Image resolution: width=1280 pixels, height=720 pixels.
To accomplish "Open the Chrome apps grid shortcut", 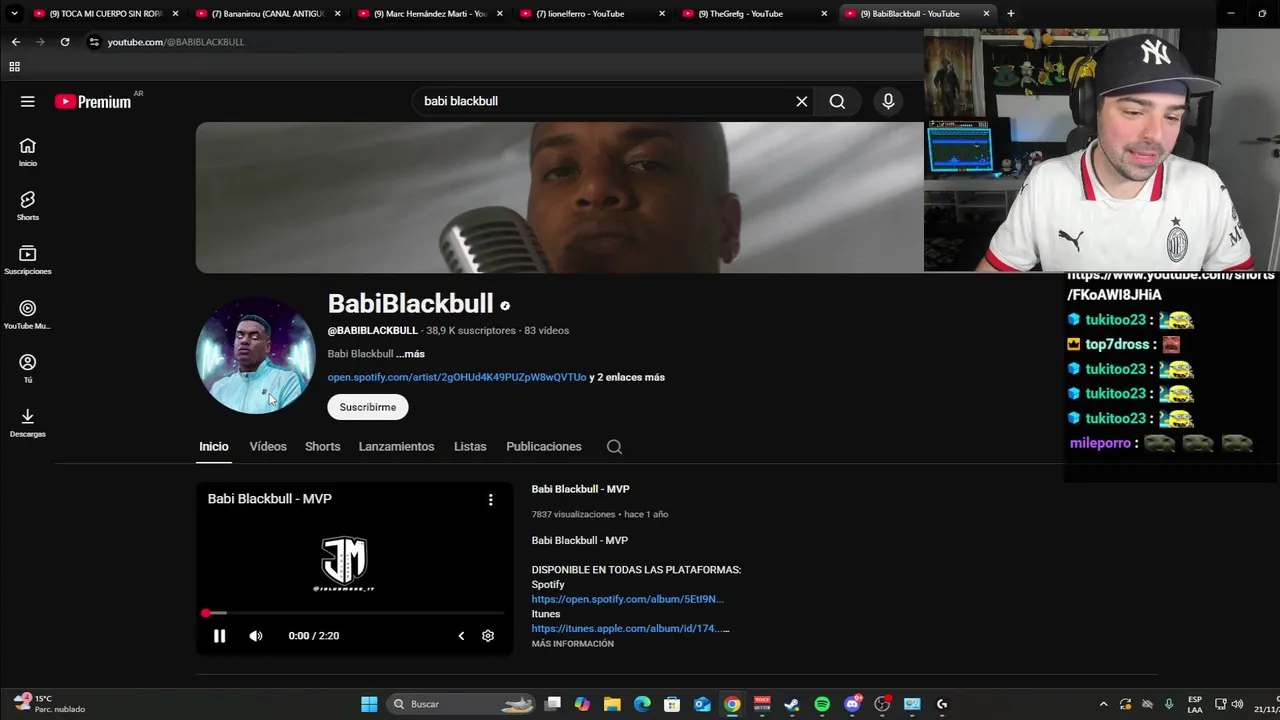I will pos(14,67).
